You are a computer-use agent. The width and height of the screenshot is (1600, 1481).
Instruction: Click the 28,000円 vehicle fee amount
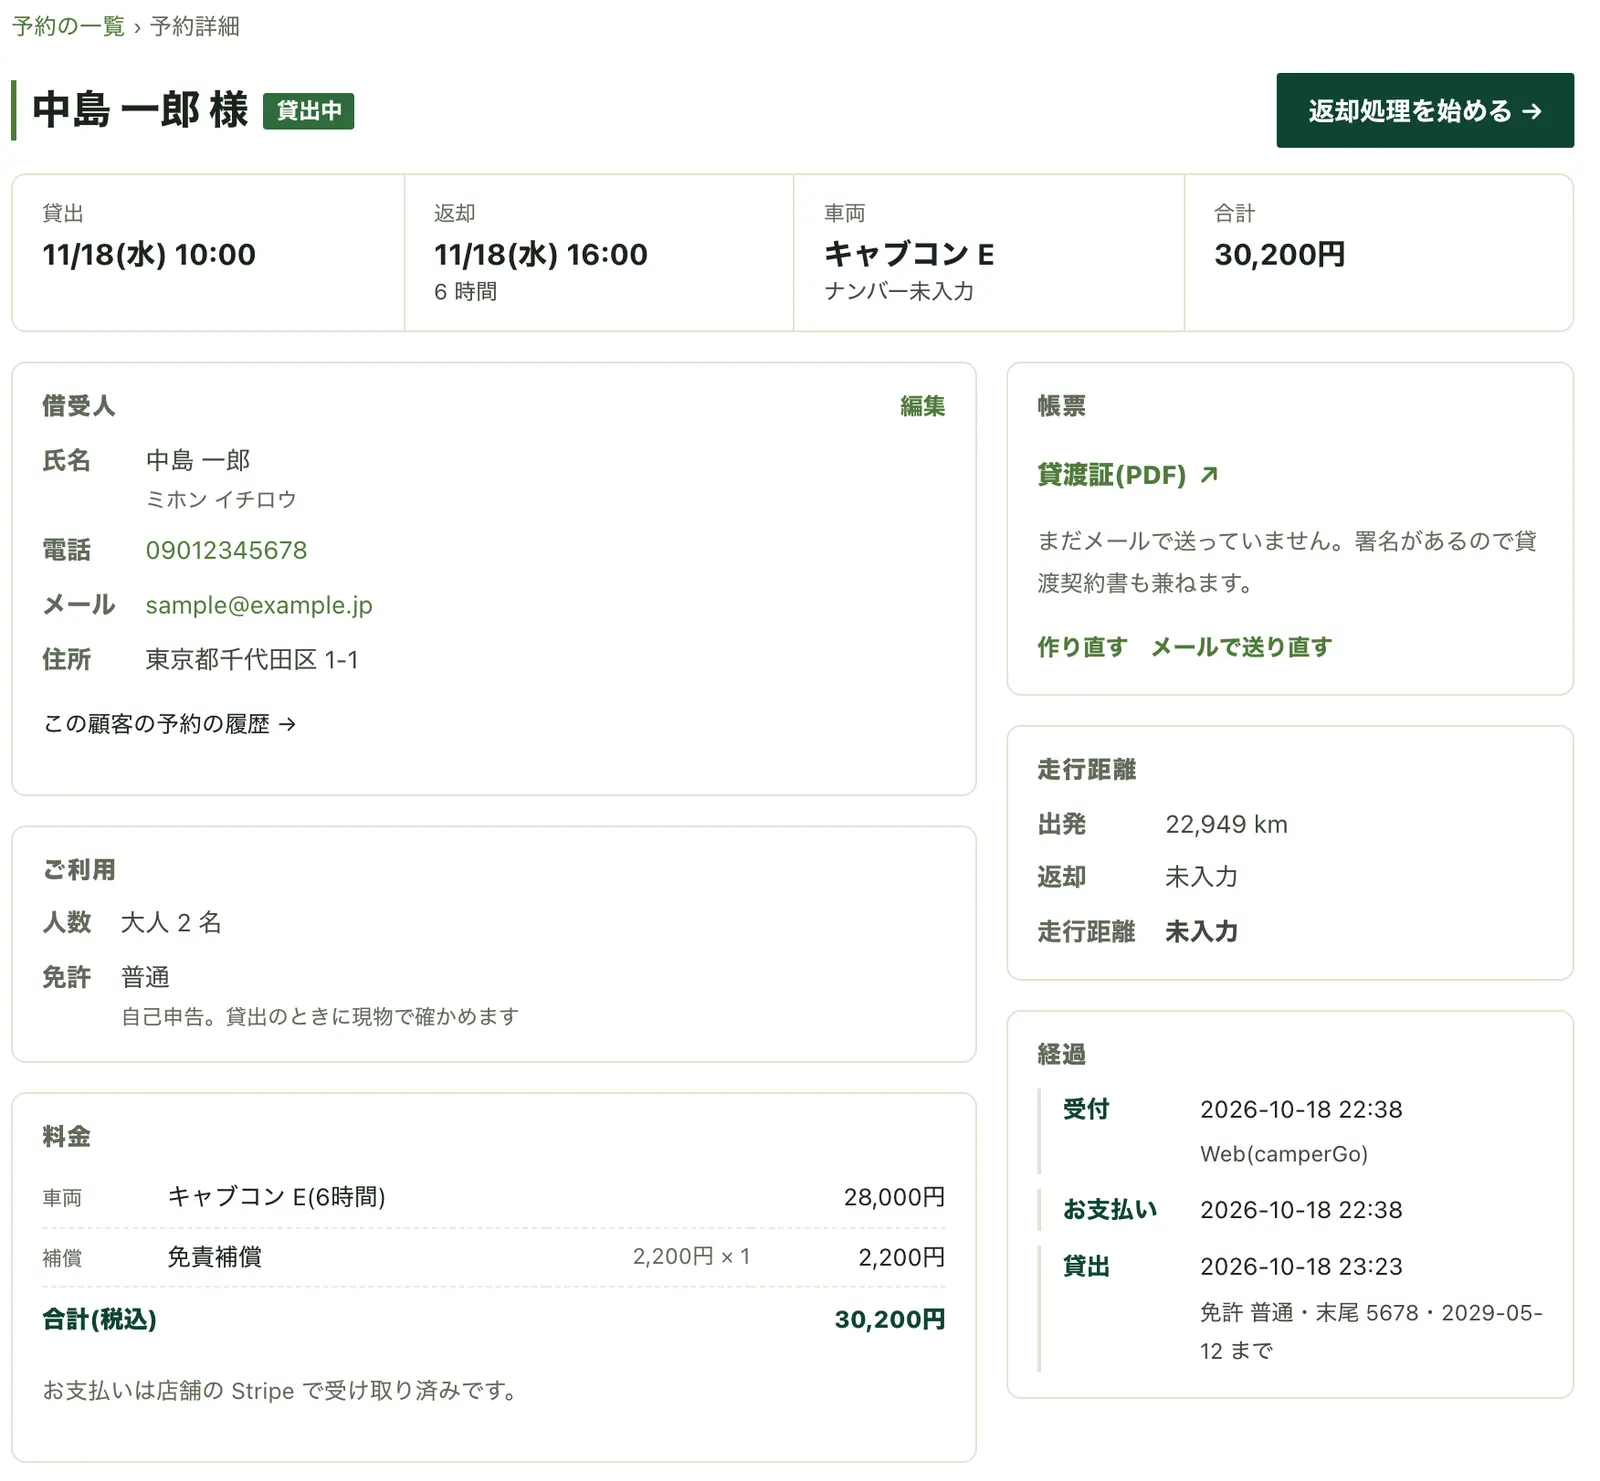coord(894,1197)
